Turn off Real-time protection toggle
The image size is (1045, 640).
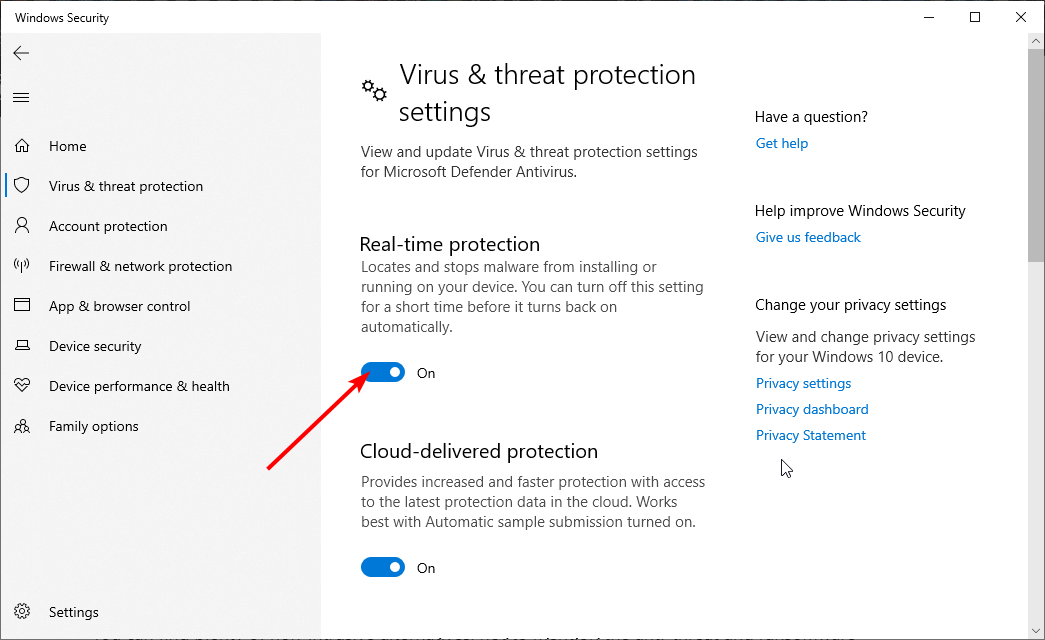pyautogui.click(x=383, y=372)
